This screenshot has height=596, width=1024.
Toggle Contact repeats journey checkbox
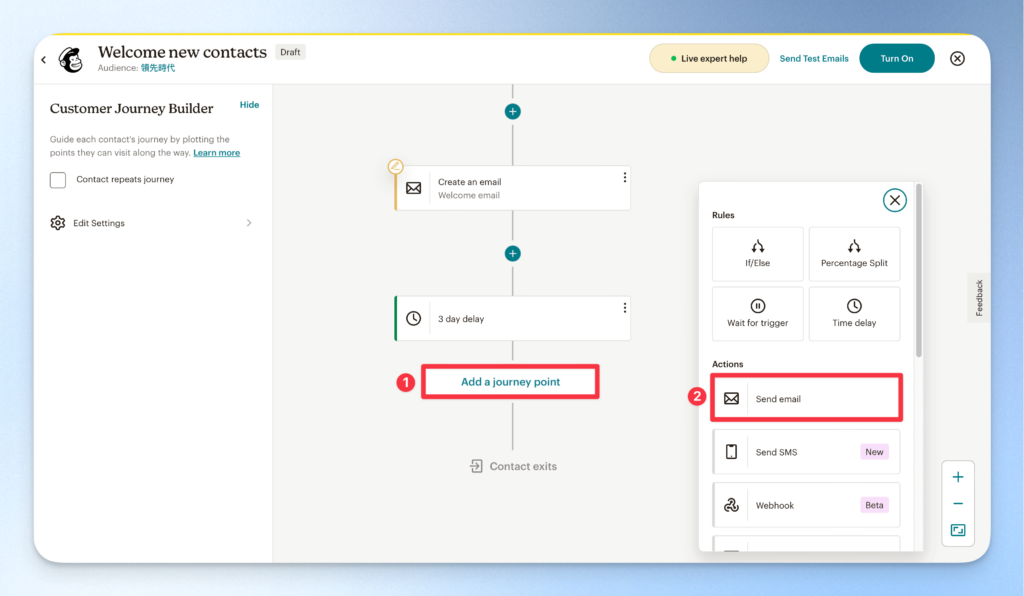(x=58, y=180)
